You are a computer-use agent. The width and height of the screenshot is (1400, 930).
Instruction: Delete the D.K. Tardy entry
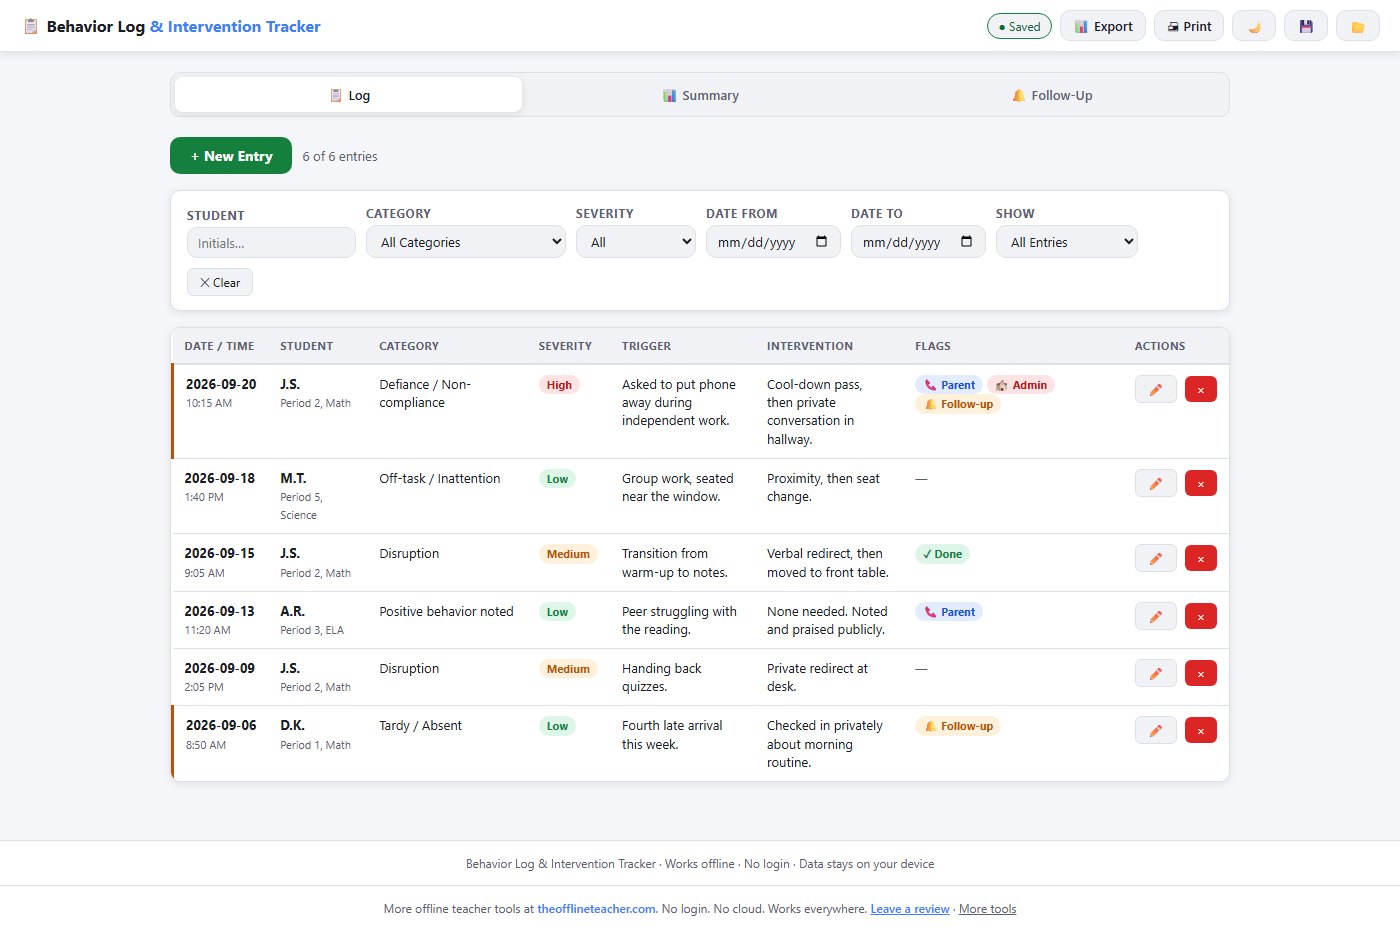(1201, 730)
